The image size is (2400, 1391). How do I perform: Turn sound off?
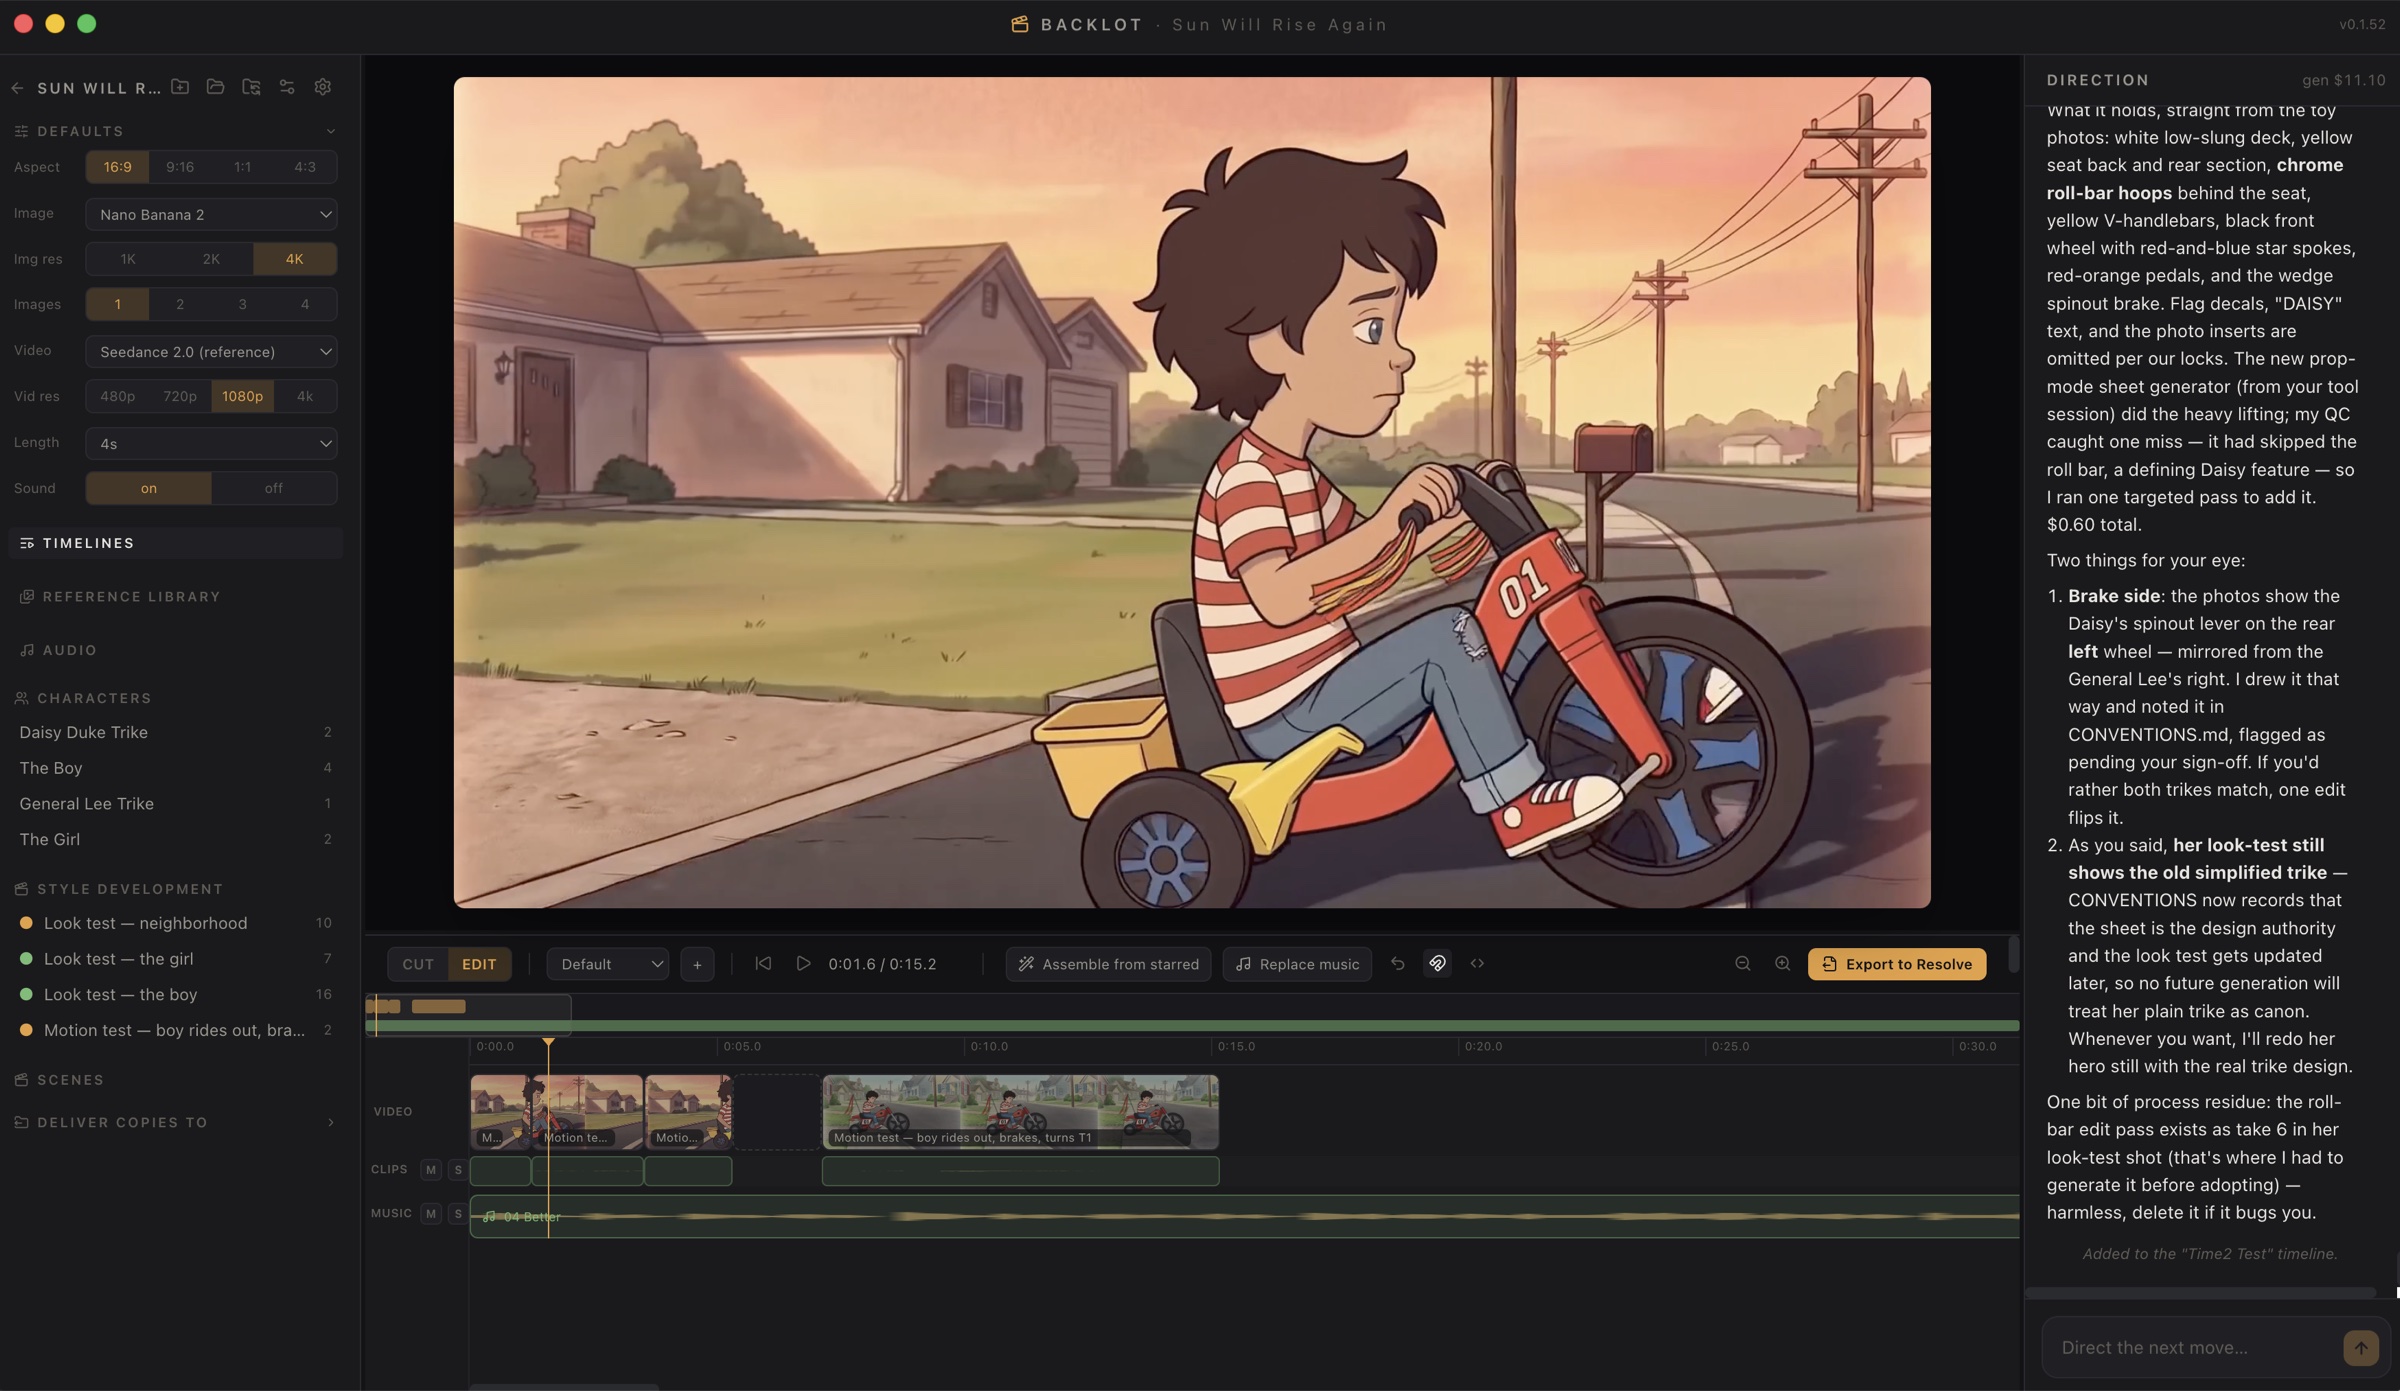(274, 488)
